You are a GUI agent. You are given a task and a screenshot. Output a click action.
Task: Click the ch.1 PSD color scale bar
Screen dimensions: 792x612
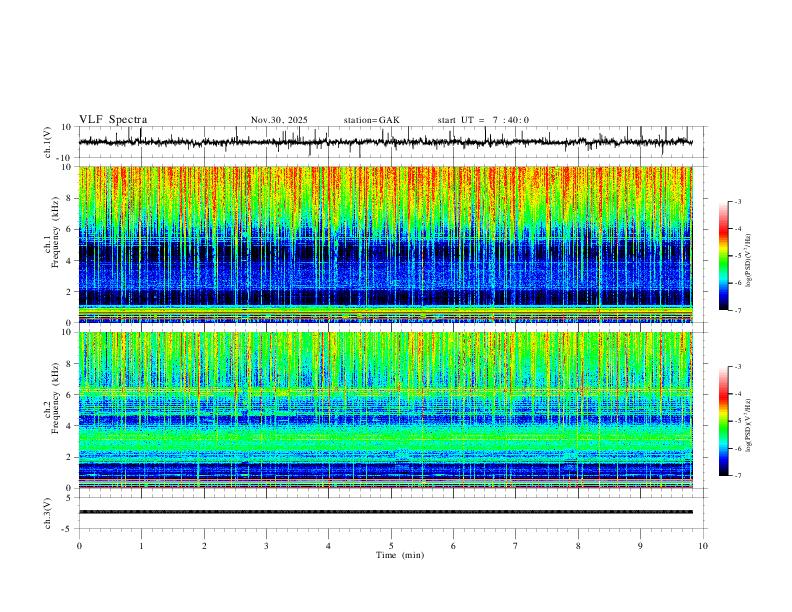coord(723,256)
